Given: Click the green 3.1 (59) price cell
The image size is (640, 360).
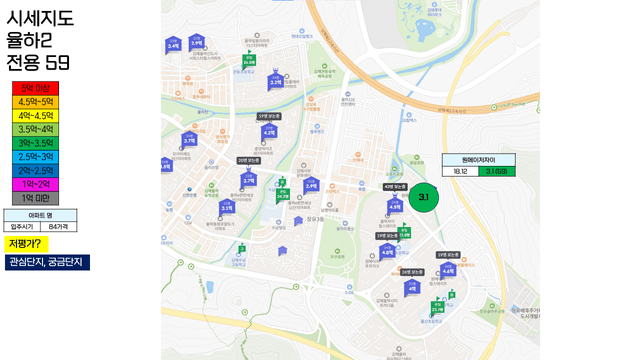Looking at the screenshot, I should (497, 171).
